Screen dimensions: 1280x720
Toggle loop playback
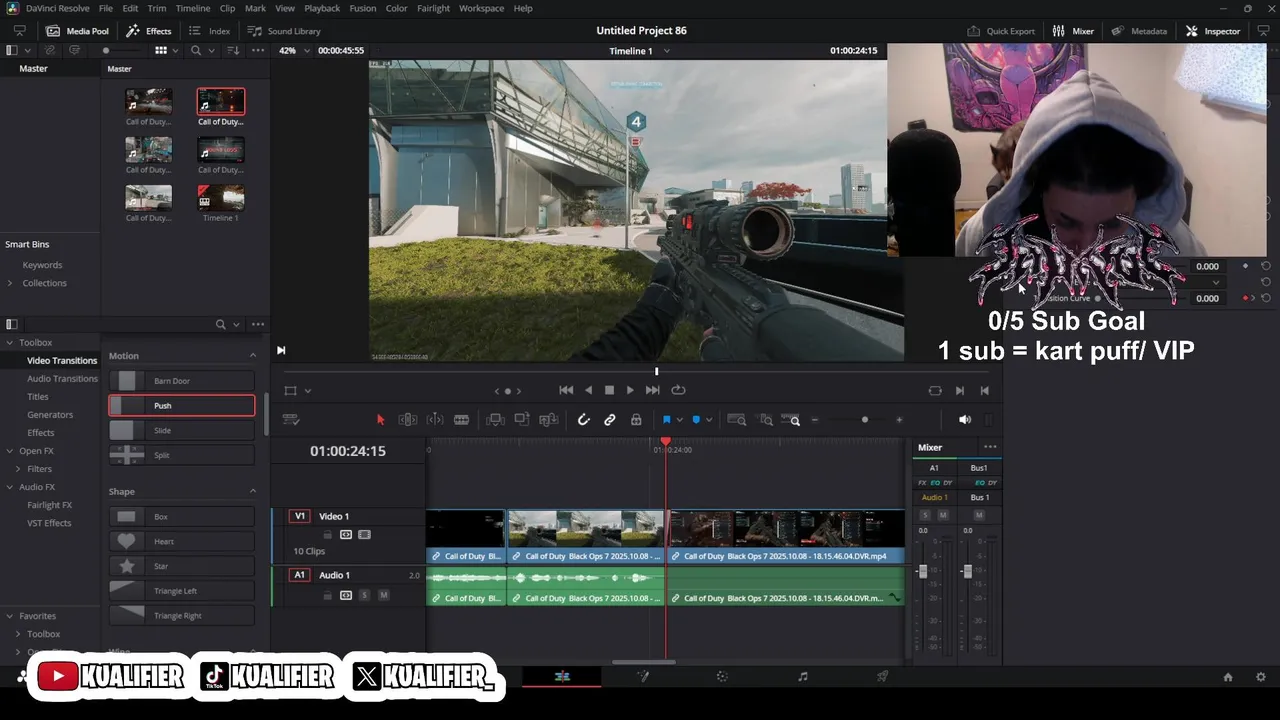[x=679, y=390]
